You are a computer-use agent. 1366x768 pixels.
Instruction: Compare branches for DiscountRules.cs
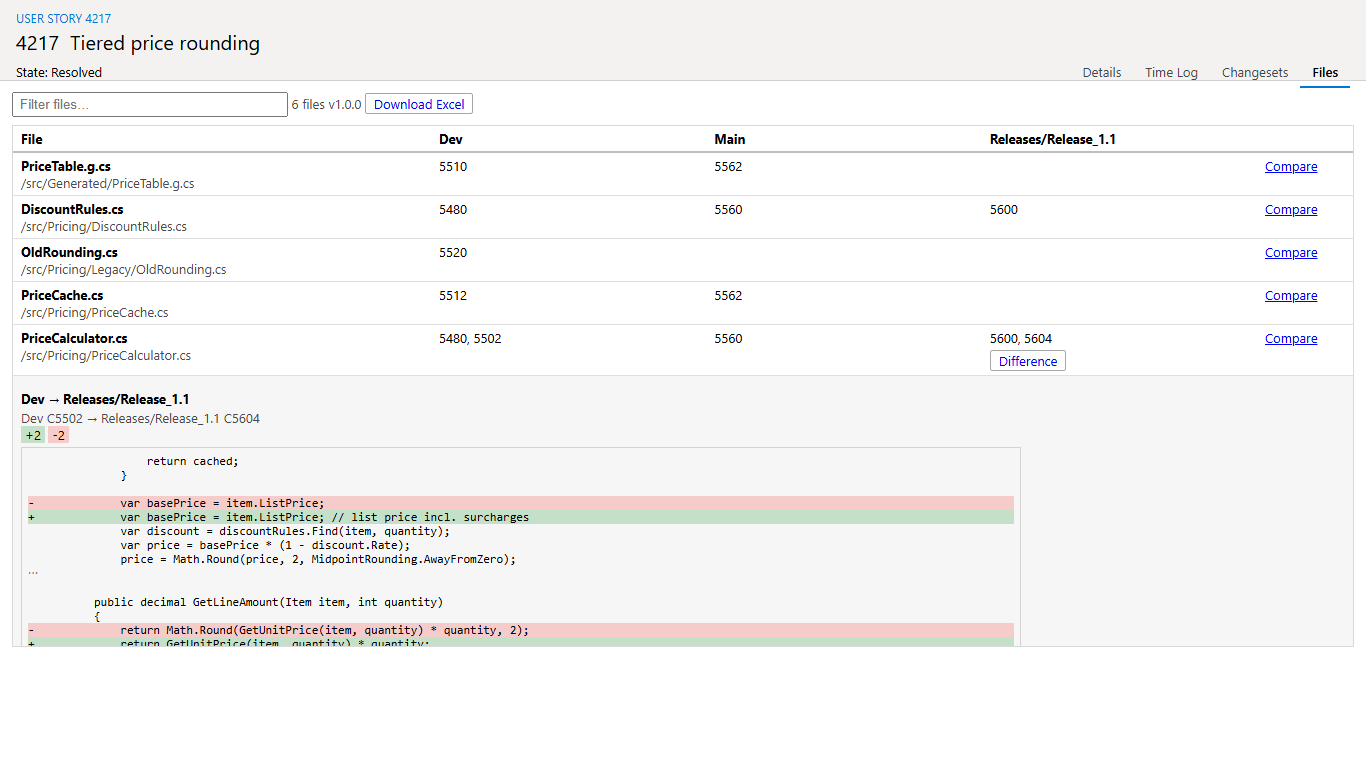tap(1291, 210)
